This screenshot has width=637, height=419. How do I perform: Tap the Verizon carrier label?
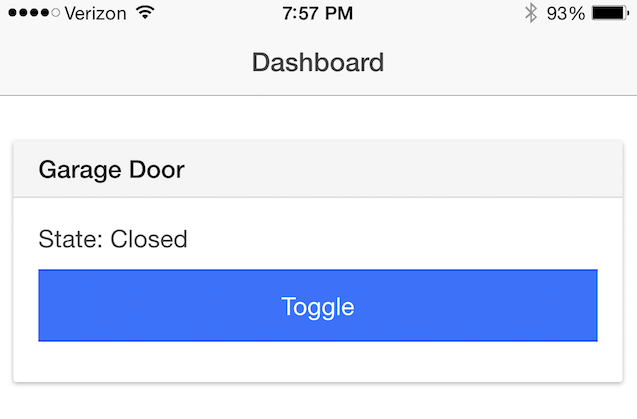[x=95, y=14]
